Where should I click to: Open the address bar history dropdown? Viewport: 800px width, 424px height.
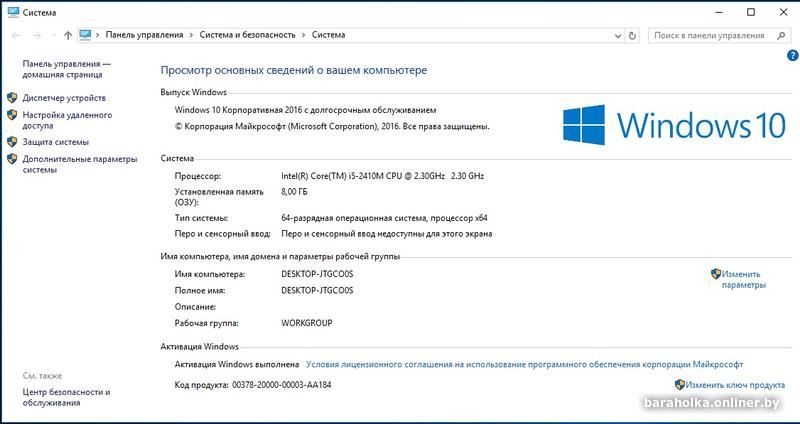click(x=618, y=36)
